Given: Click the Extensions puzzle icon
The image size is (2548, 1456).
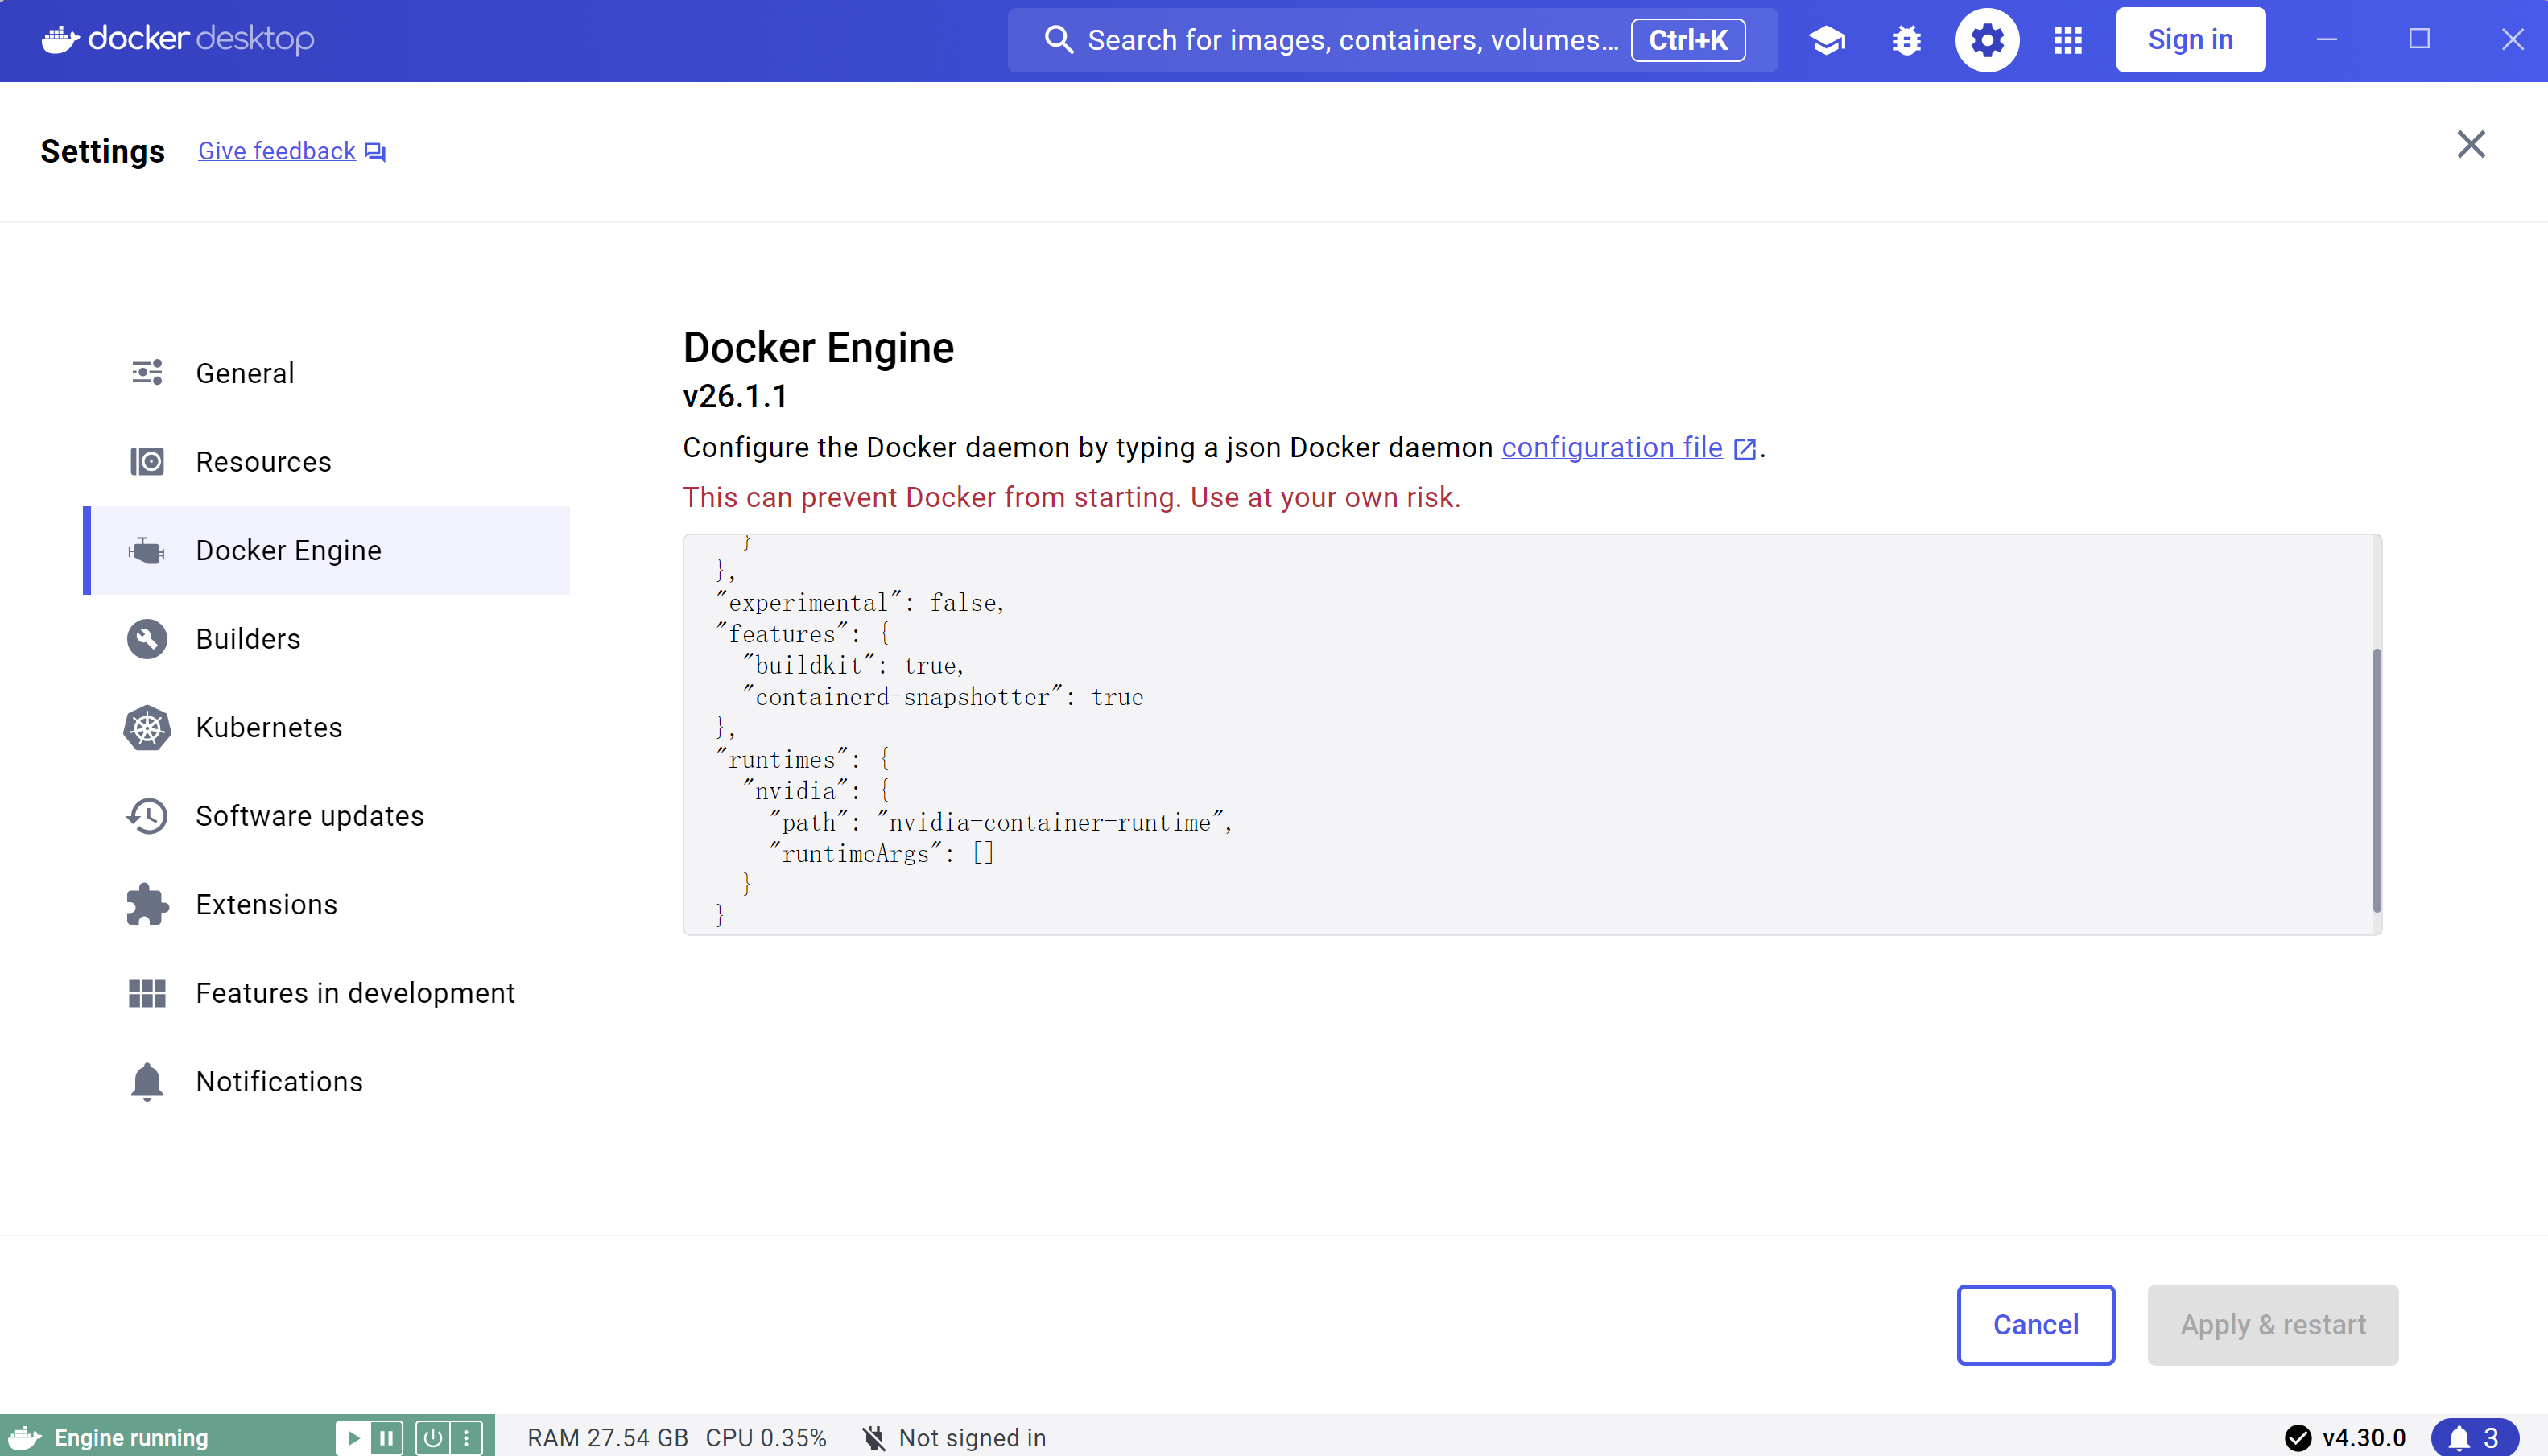Looking at the screenshot, I should 146,904.
